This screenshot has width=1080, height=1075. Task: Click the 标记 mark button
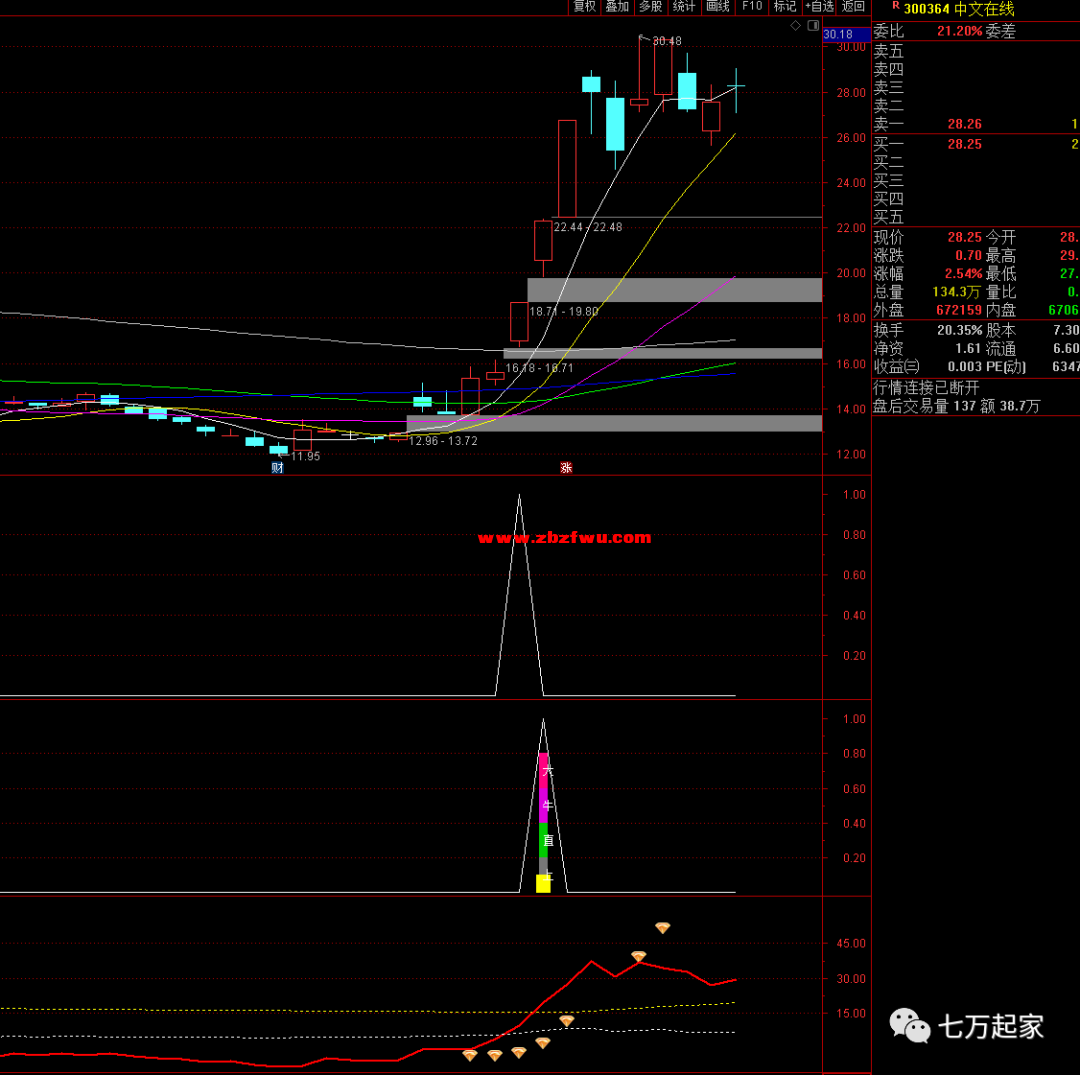click(785, 7)
